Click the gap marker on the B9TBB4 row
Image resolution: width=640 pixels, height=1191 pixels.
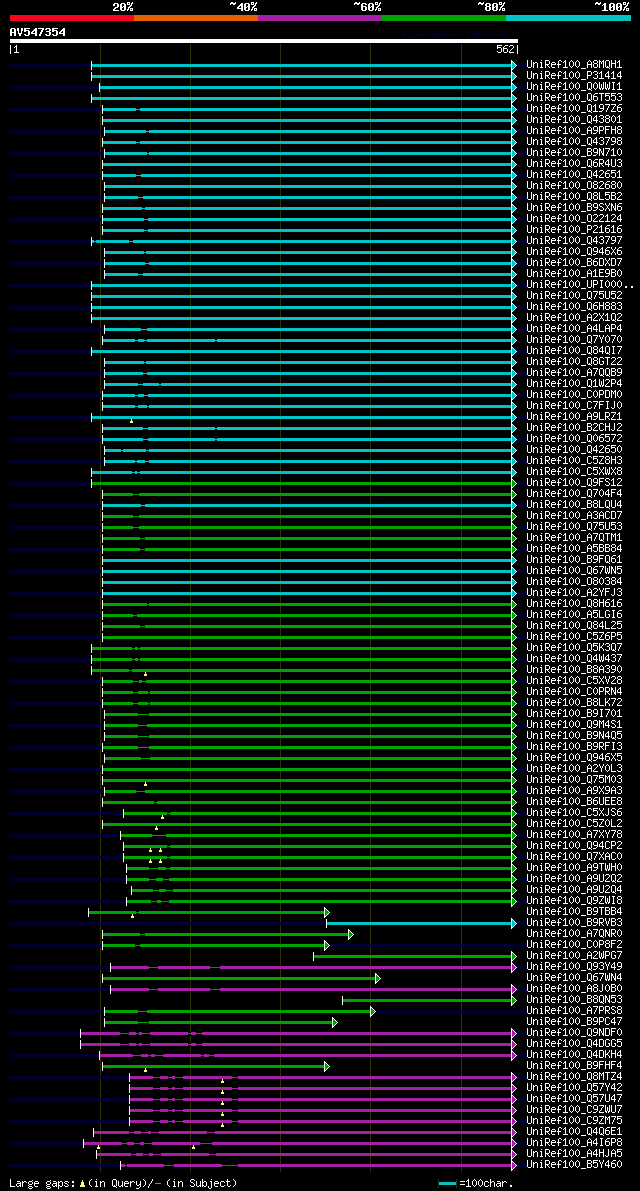[133, 916]
